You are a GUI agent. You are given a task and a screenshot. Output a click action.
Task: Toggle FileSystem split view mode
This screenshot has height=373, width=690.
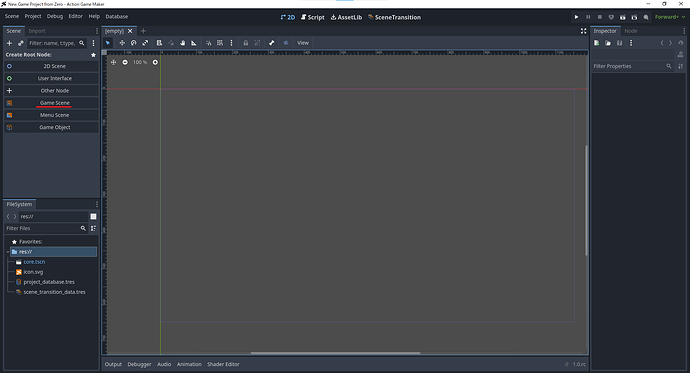(x=93, y=216)
